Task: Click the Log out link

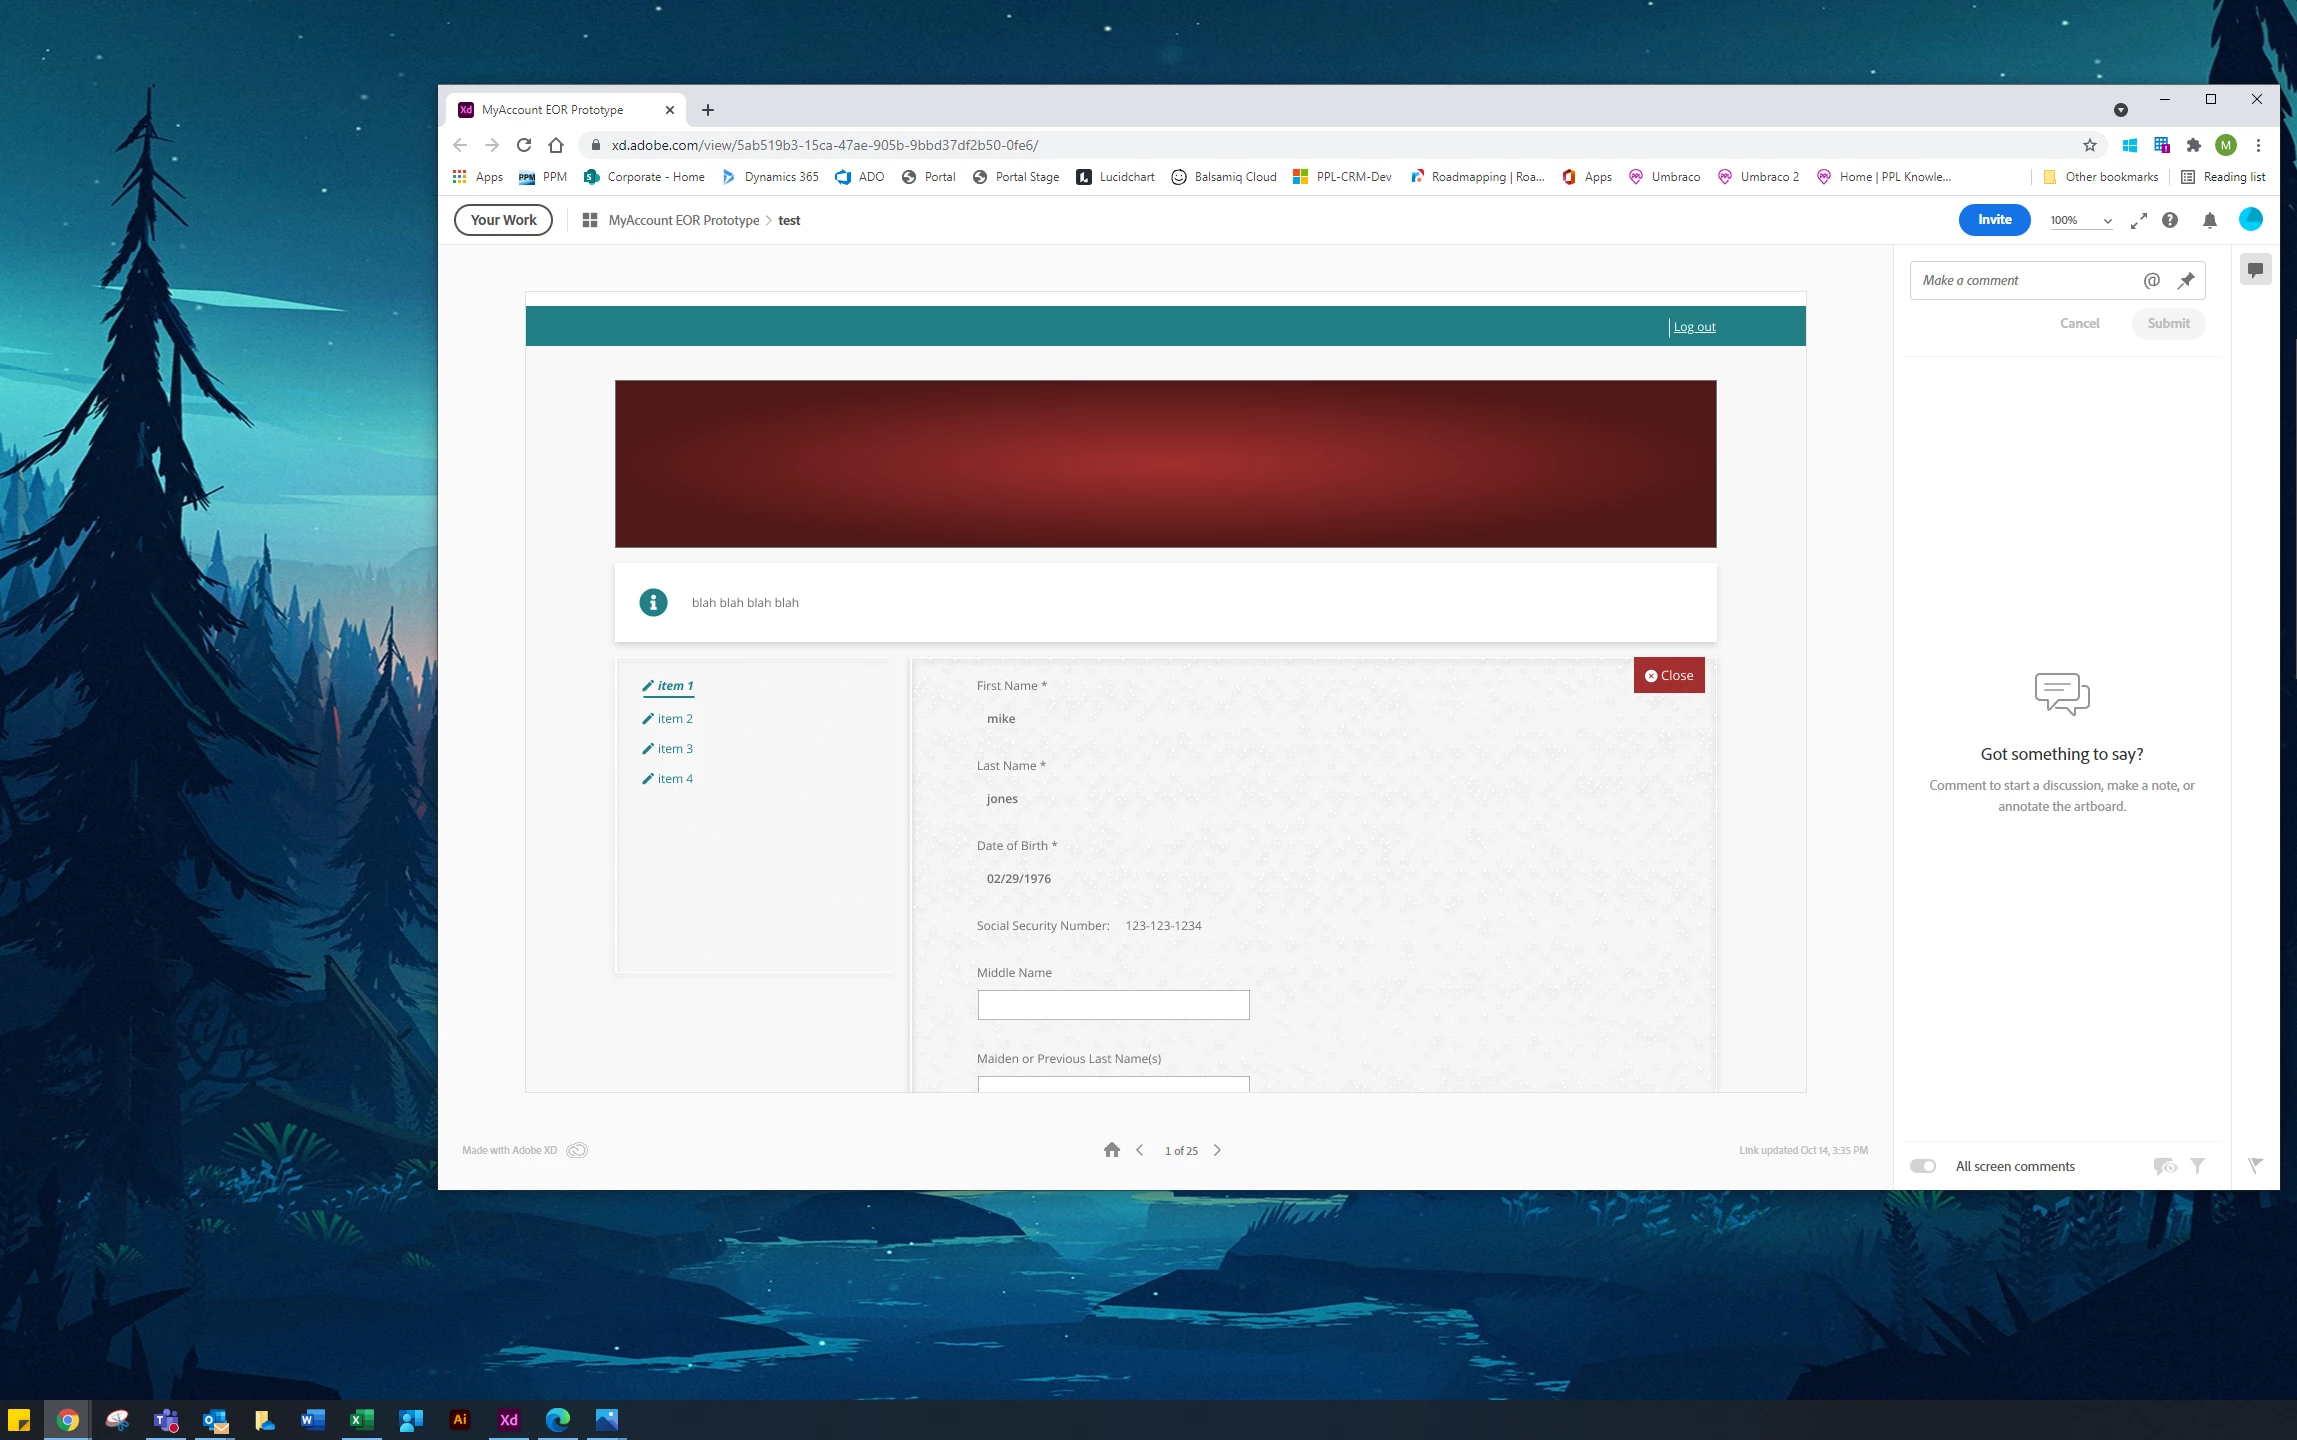Action: (x=1694, y=327)
